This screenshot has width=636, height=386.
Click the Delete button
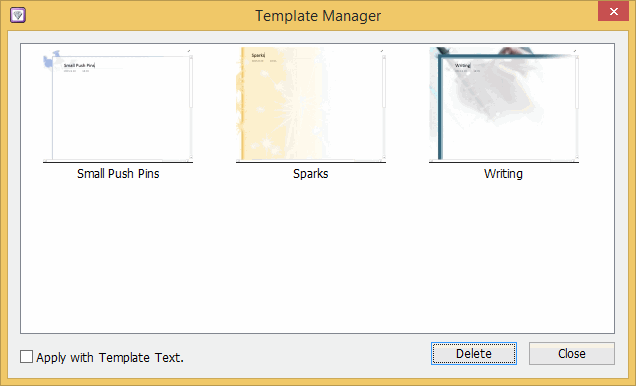(474, 354)
